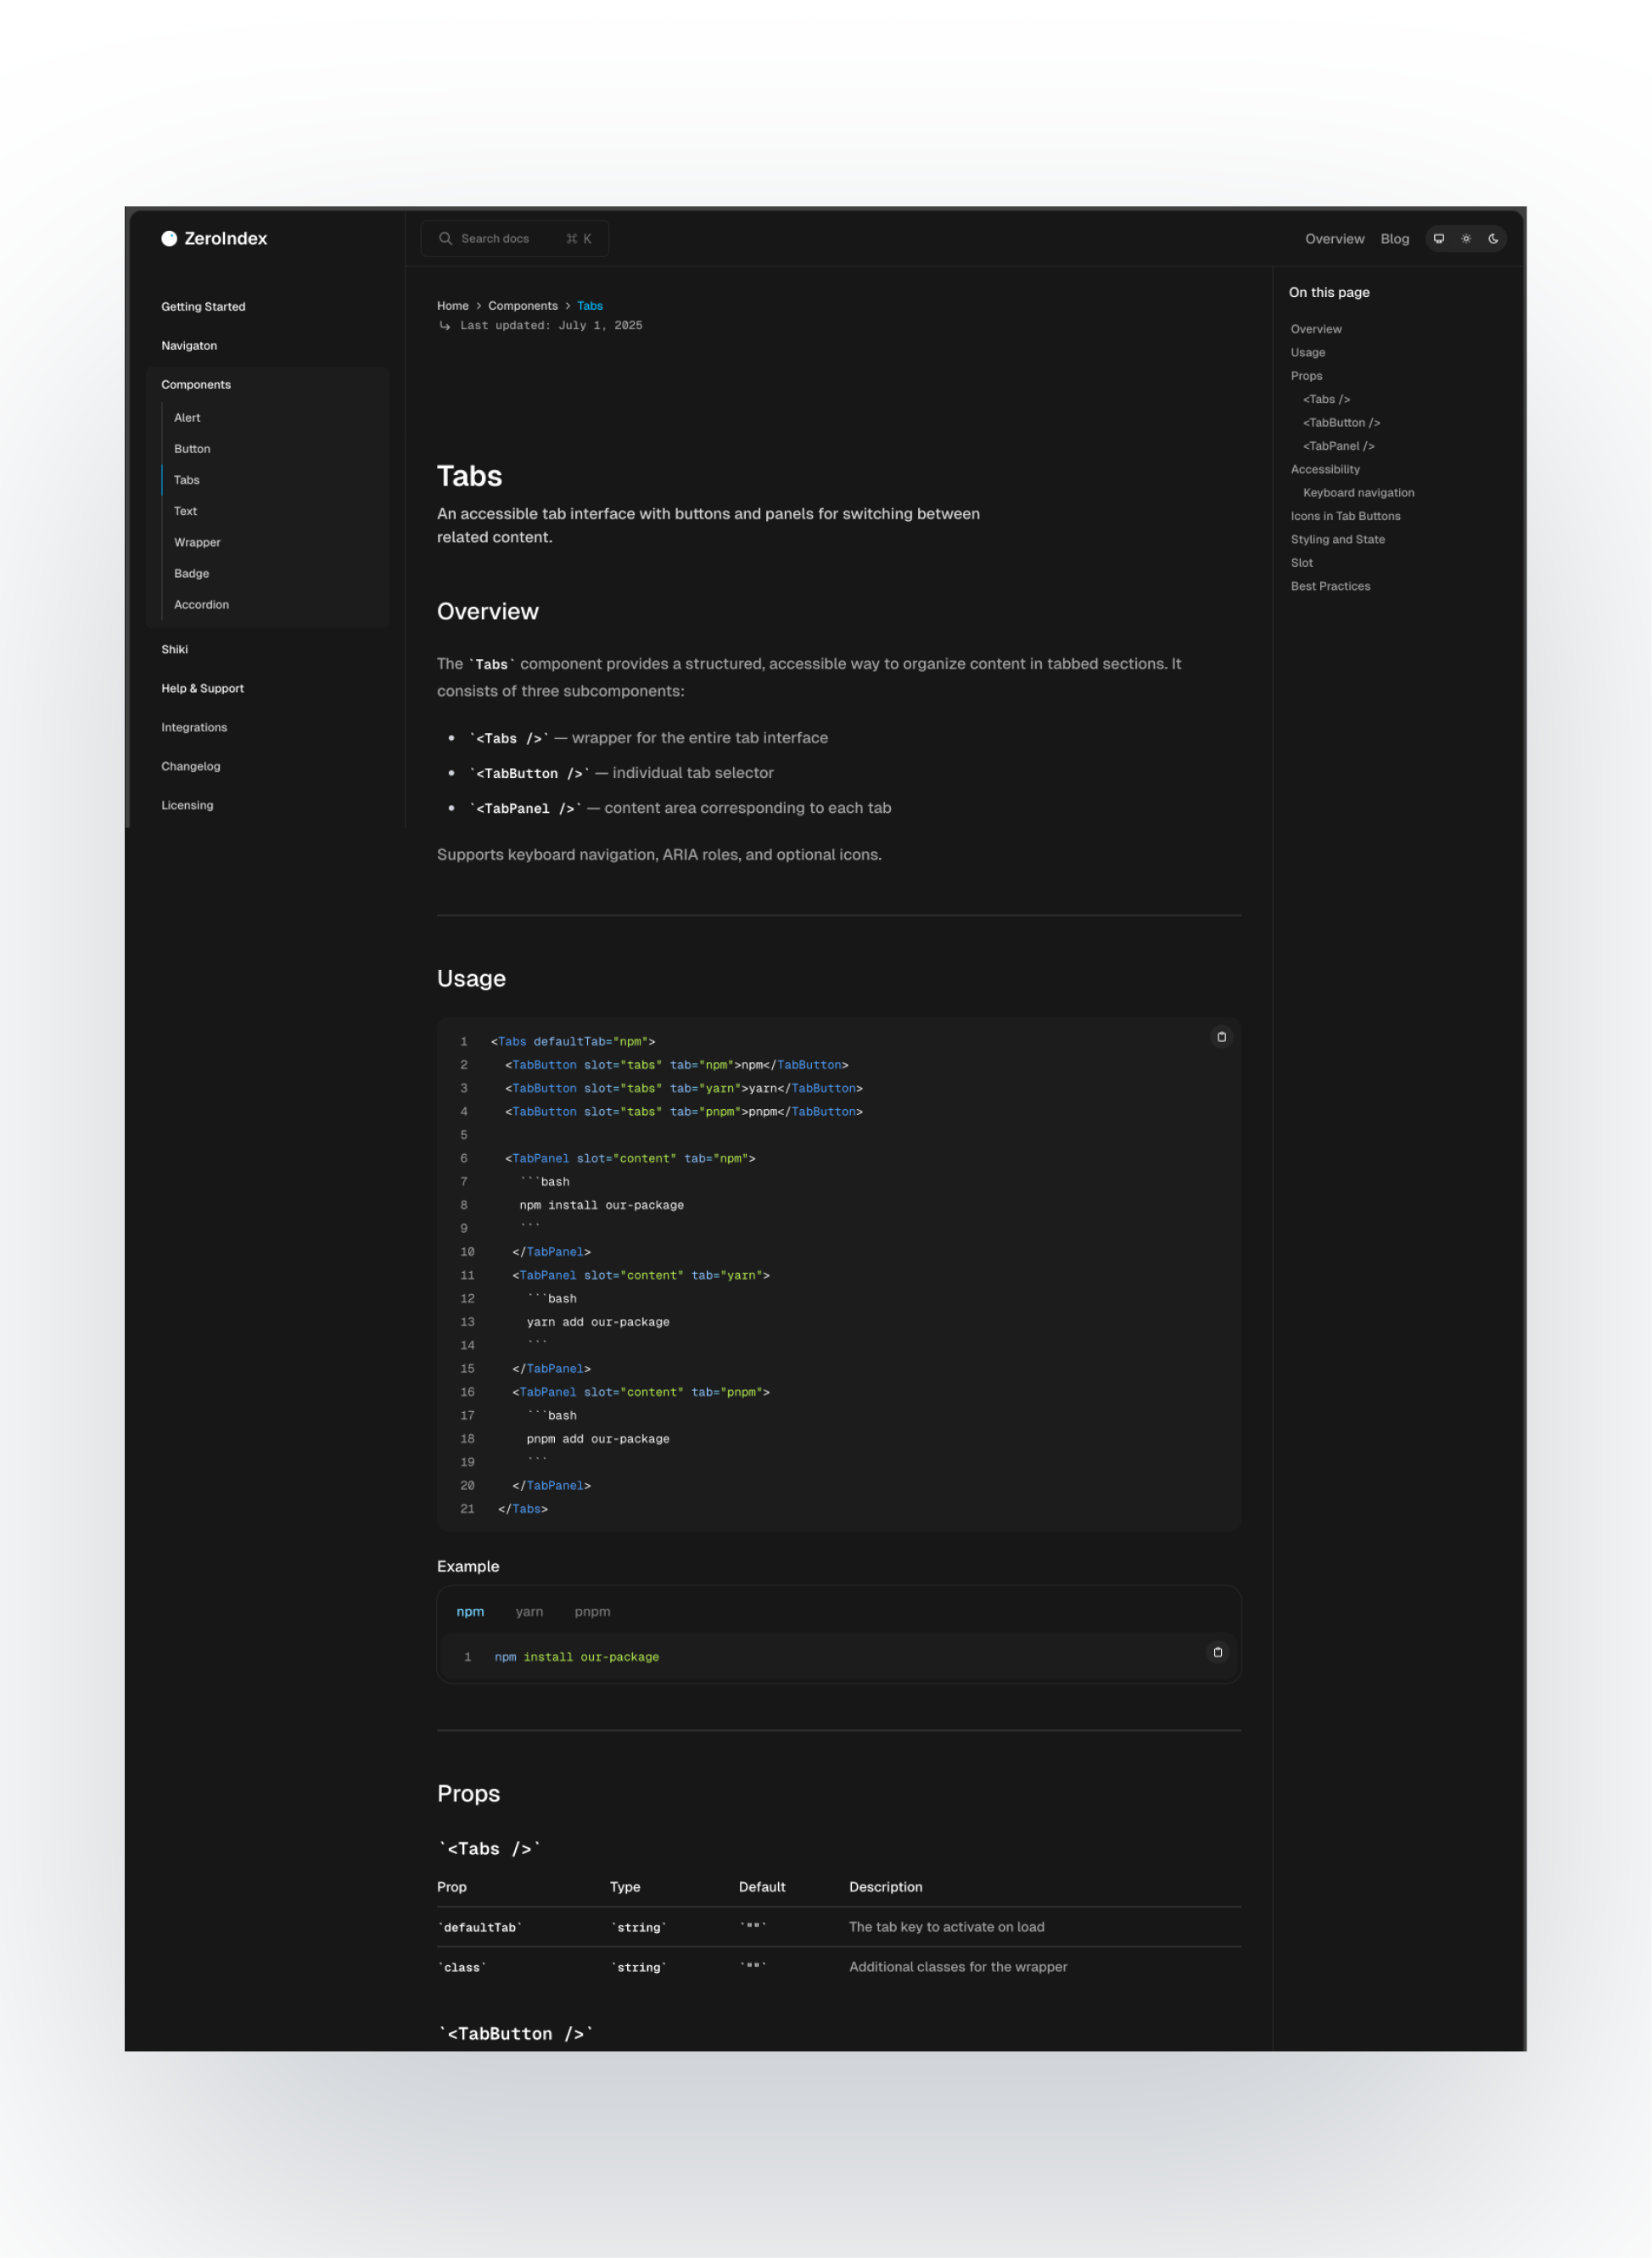The height and width of the screenshot is (2258, 1652).
Task: Open the Blog page
Action: point(1394,238)
